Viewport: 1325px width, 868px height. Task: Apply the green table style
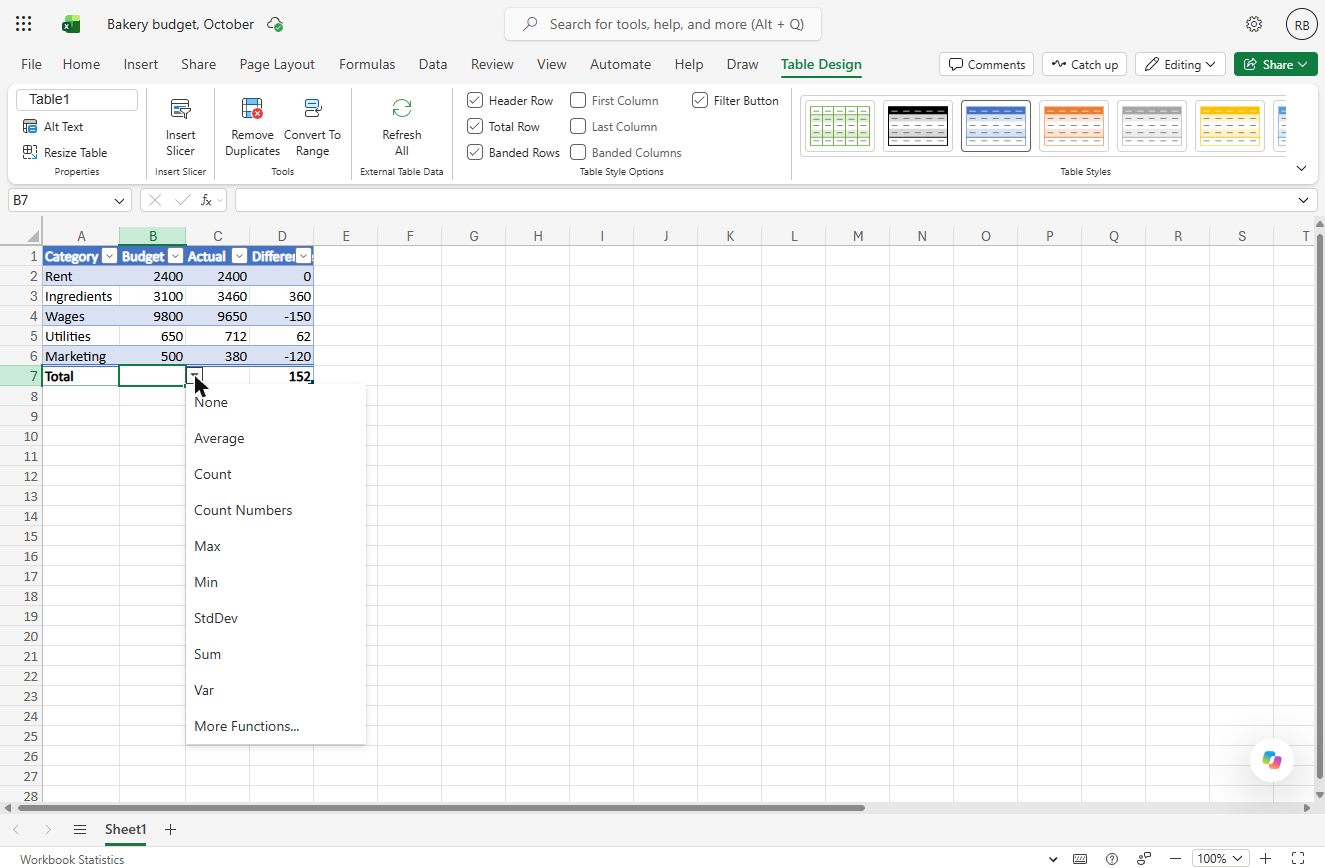(x=840, y=126)
